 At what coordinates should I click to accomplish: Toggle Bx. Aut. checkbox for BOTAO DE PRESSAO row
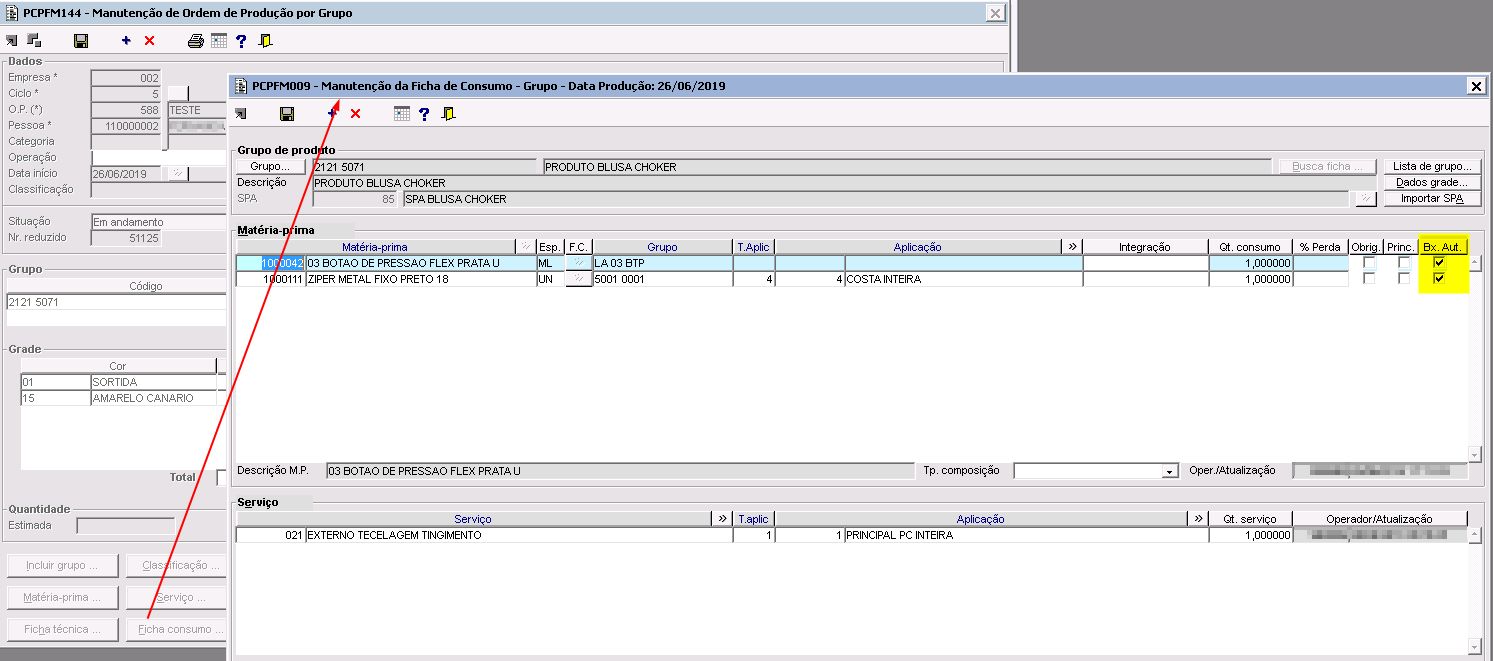[1439, 263]
